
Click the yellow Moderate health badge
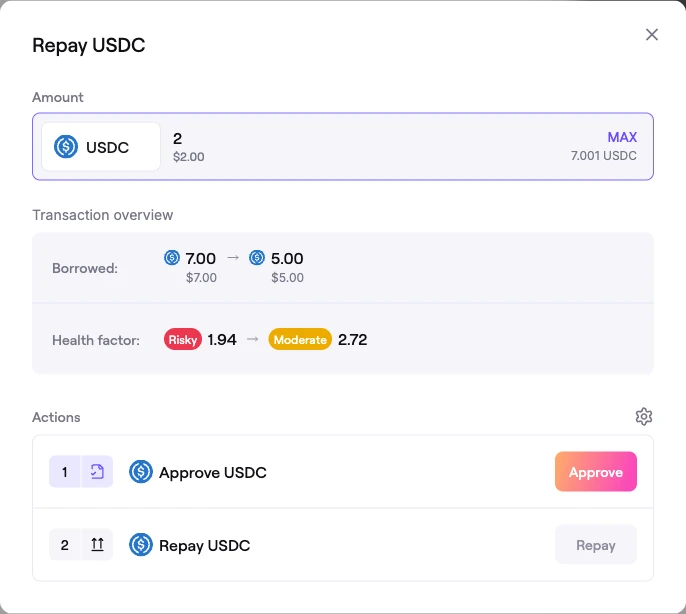pos(300,339)
